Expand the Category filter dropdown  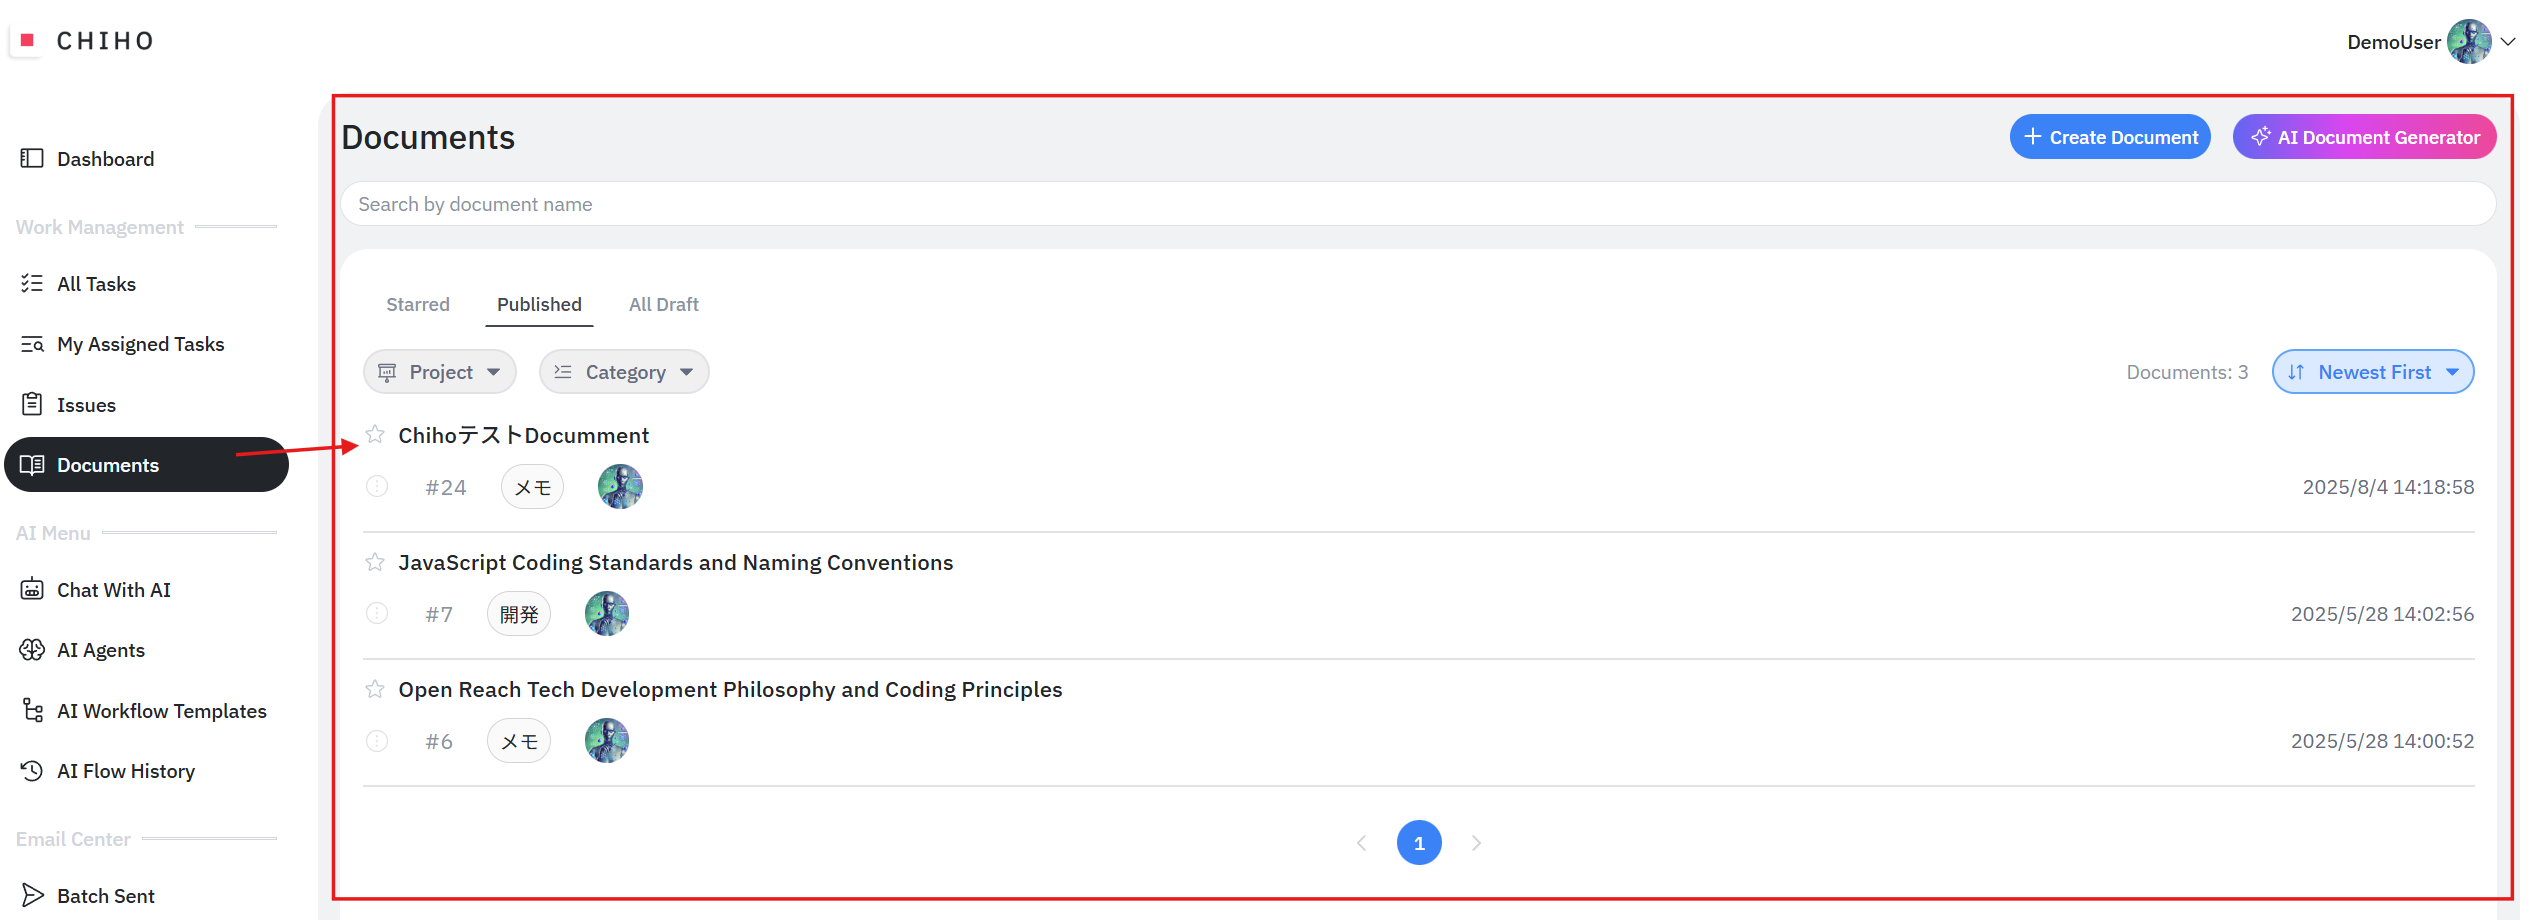624,372
